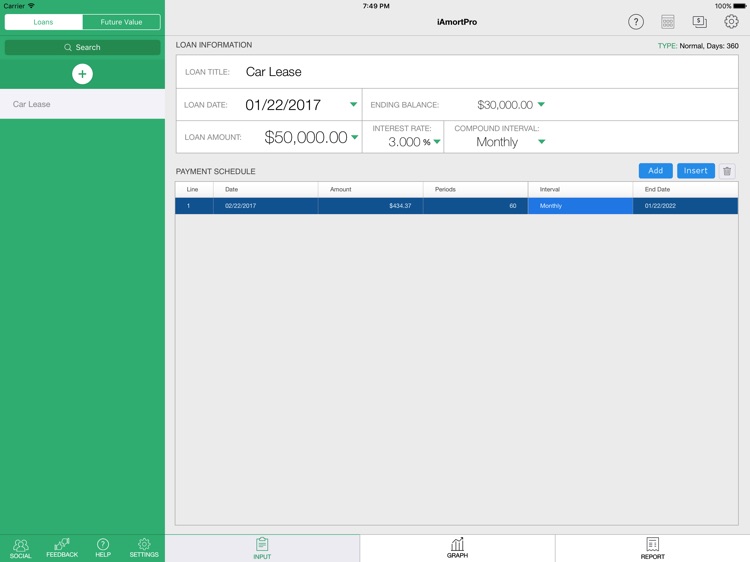This screenshot has width=750, height=562.
Task: Open the calculator icon in header
Action: pos(668,22)
